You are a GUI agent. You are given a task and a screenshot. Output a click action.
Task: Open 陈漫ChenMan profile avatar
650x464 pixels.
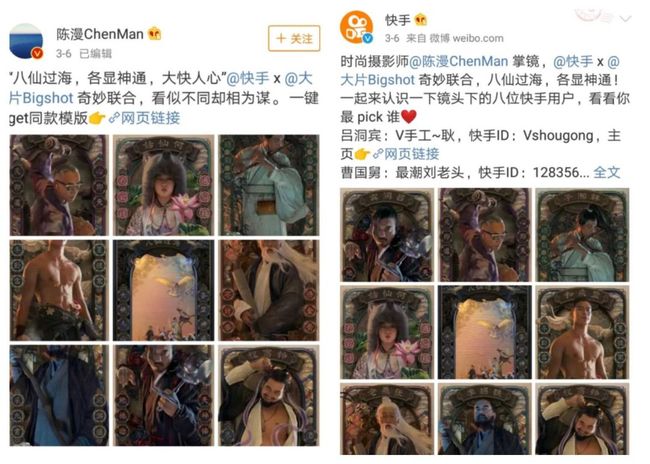26,41
